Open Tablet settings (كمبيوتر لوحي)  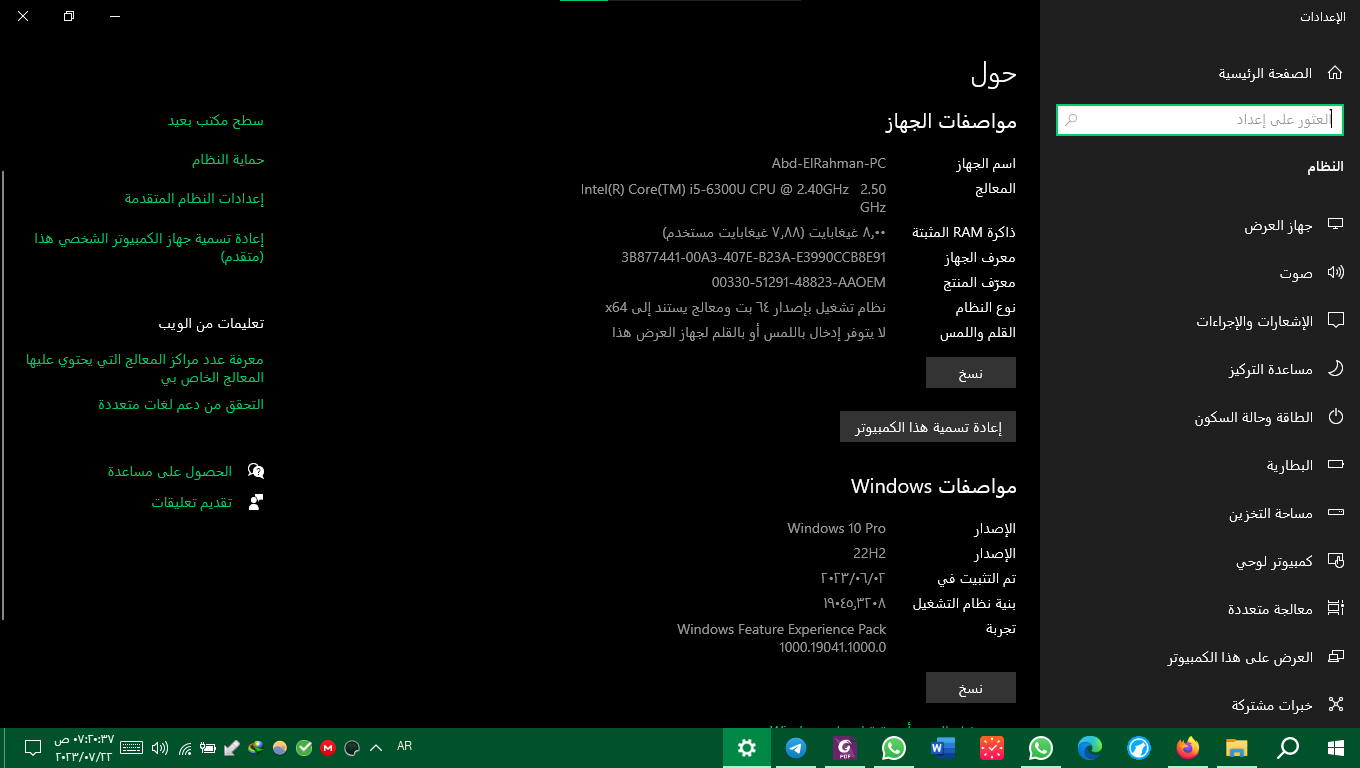click(x=1200, y=561)
